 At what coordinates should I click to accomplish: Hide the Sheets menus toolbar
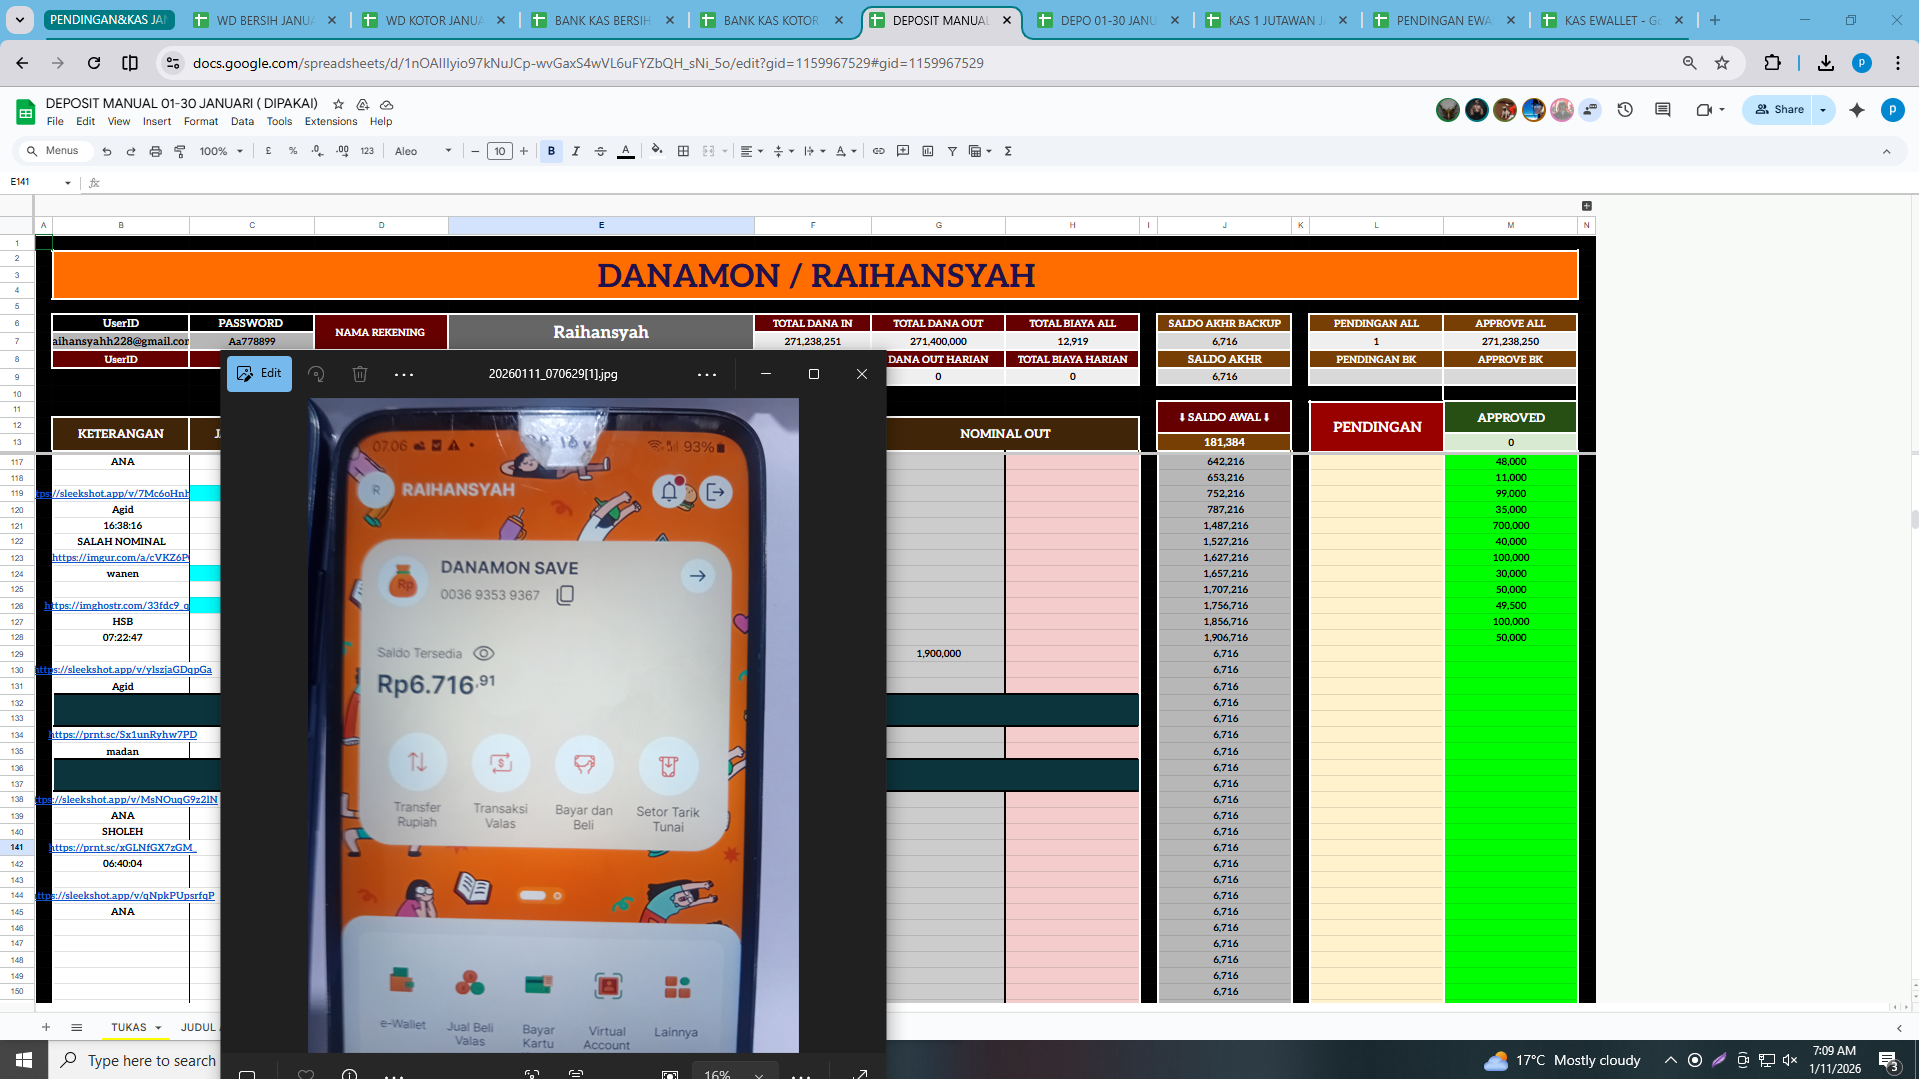[x=1887, y=152]
